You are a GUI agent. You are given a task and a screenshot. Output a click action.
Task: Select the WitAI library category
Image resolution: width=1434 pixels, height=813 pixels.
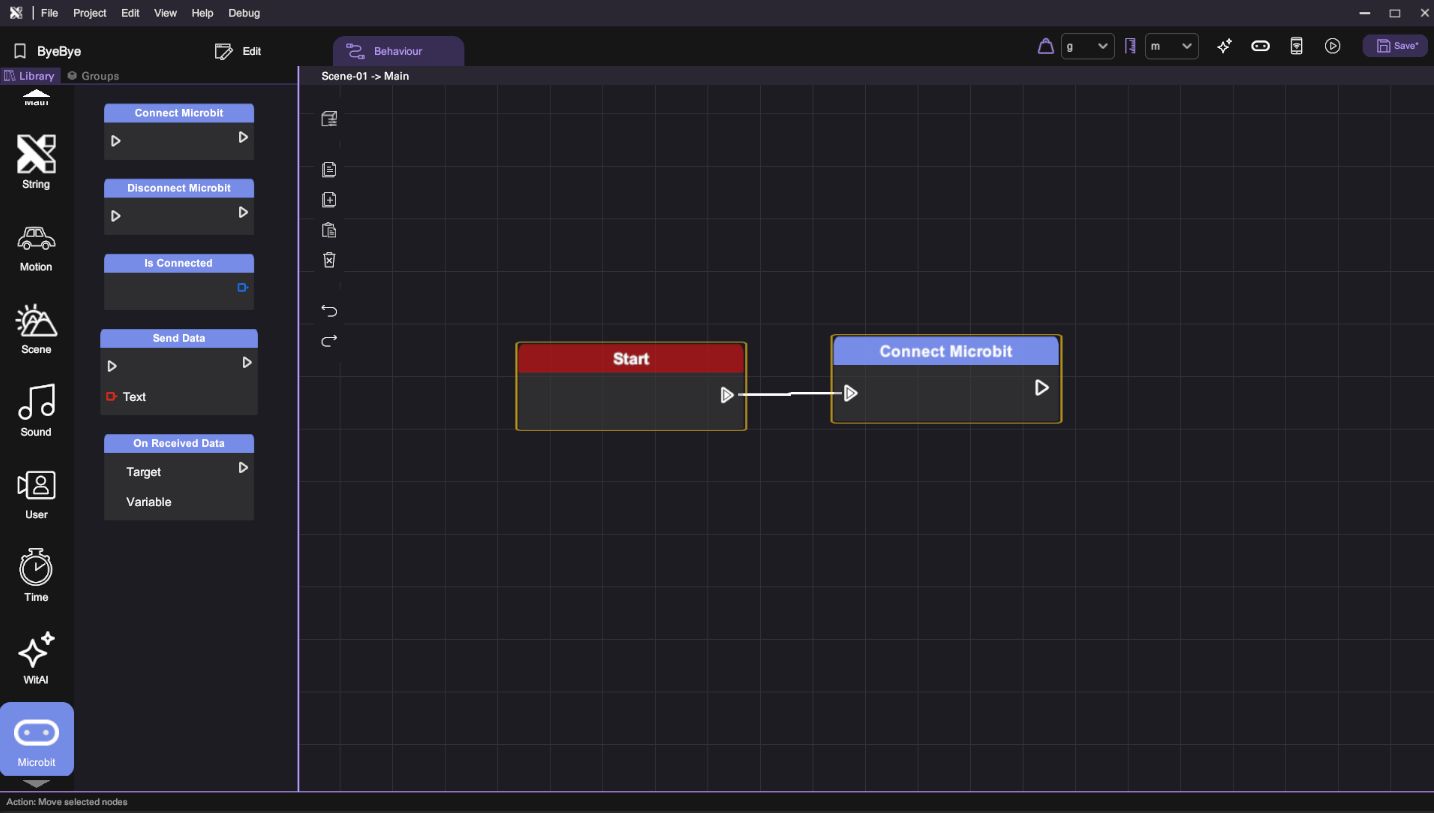36,658
